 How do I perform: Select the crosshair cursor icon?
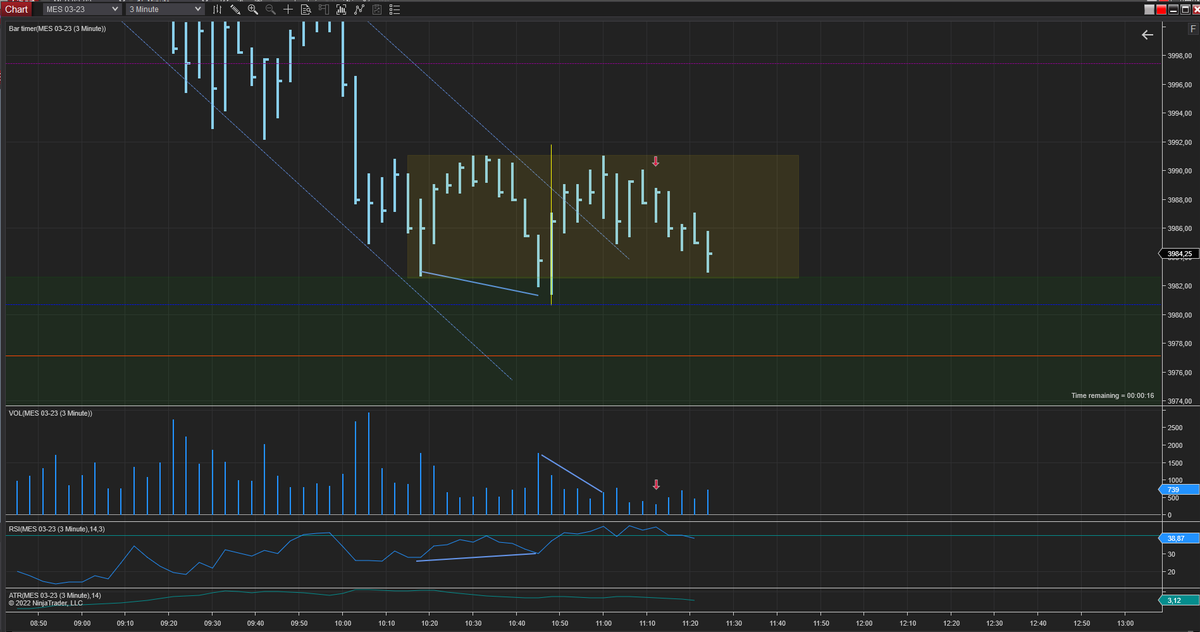(x=288, y=9)
